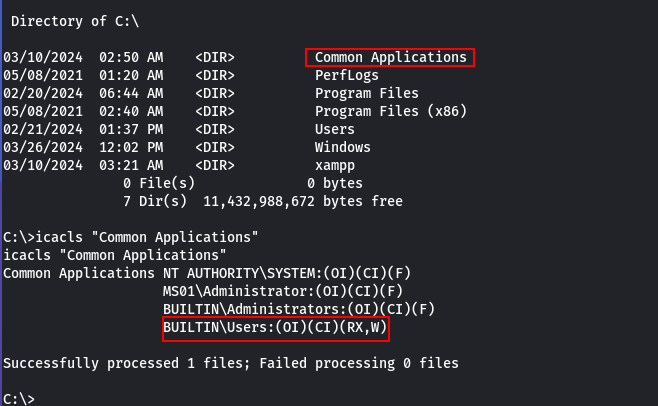This screenshot has width=658, height=406.
Task: Click the NT AUTHORITY\SYSTEM permission entry
Action: coord(287,274)
